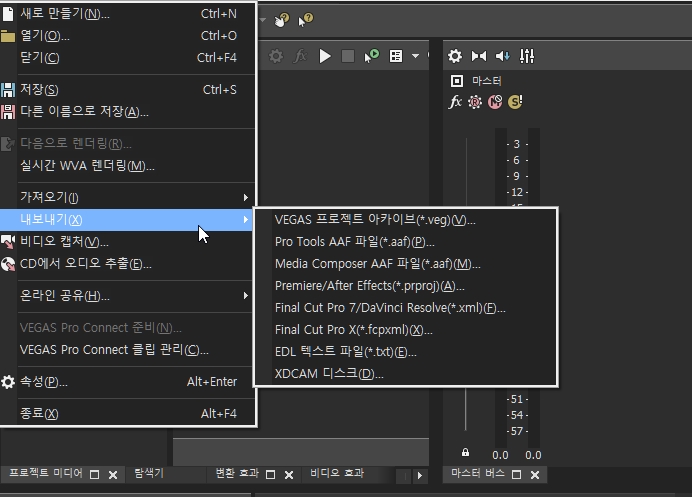Switch to 탐색기 tab

coord(149,473)
